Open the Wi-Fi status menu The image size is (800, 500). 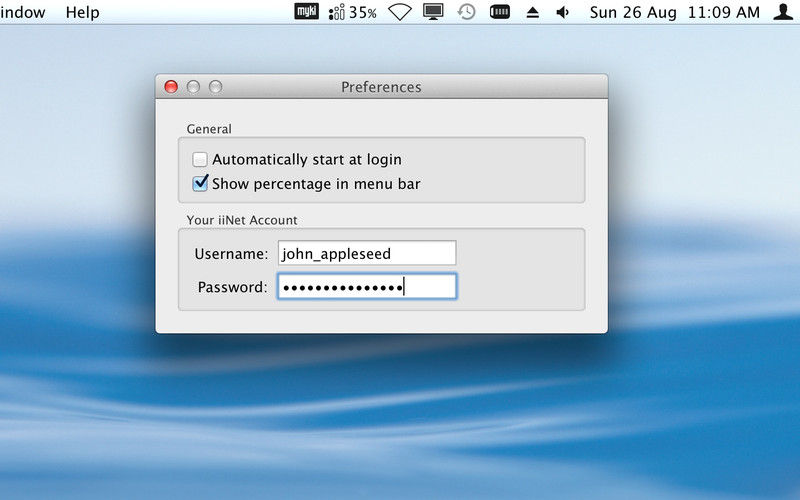399,12
